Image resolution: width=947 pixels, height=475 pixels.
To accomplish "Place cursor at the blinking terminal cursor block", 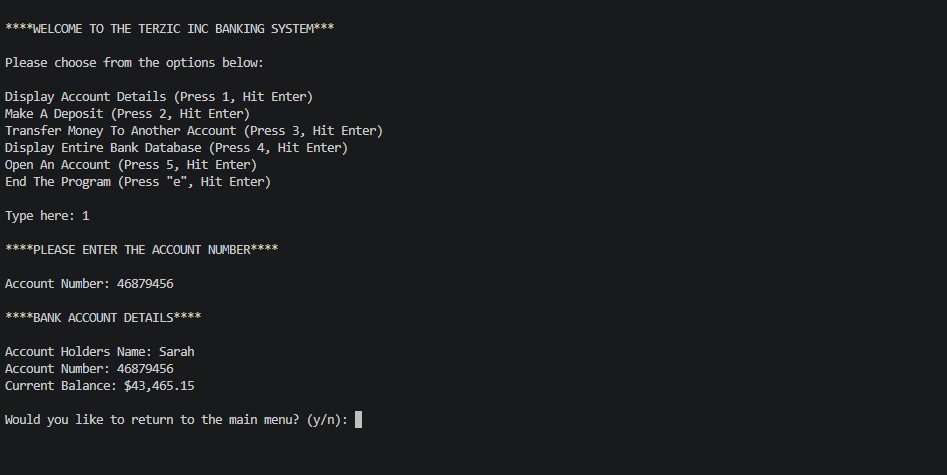I will pyautogui.click(x=358, y=420).
